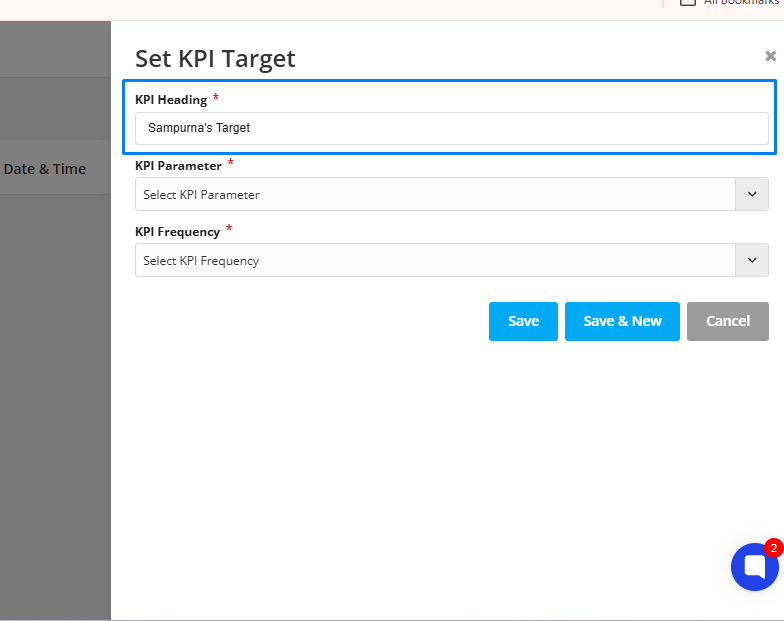Viewport: 784px width, 621px height.
Task: Save the KPI target
Action: pyautogui.click(x=523, y=321)
